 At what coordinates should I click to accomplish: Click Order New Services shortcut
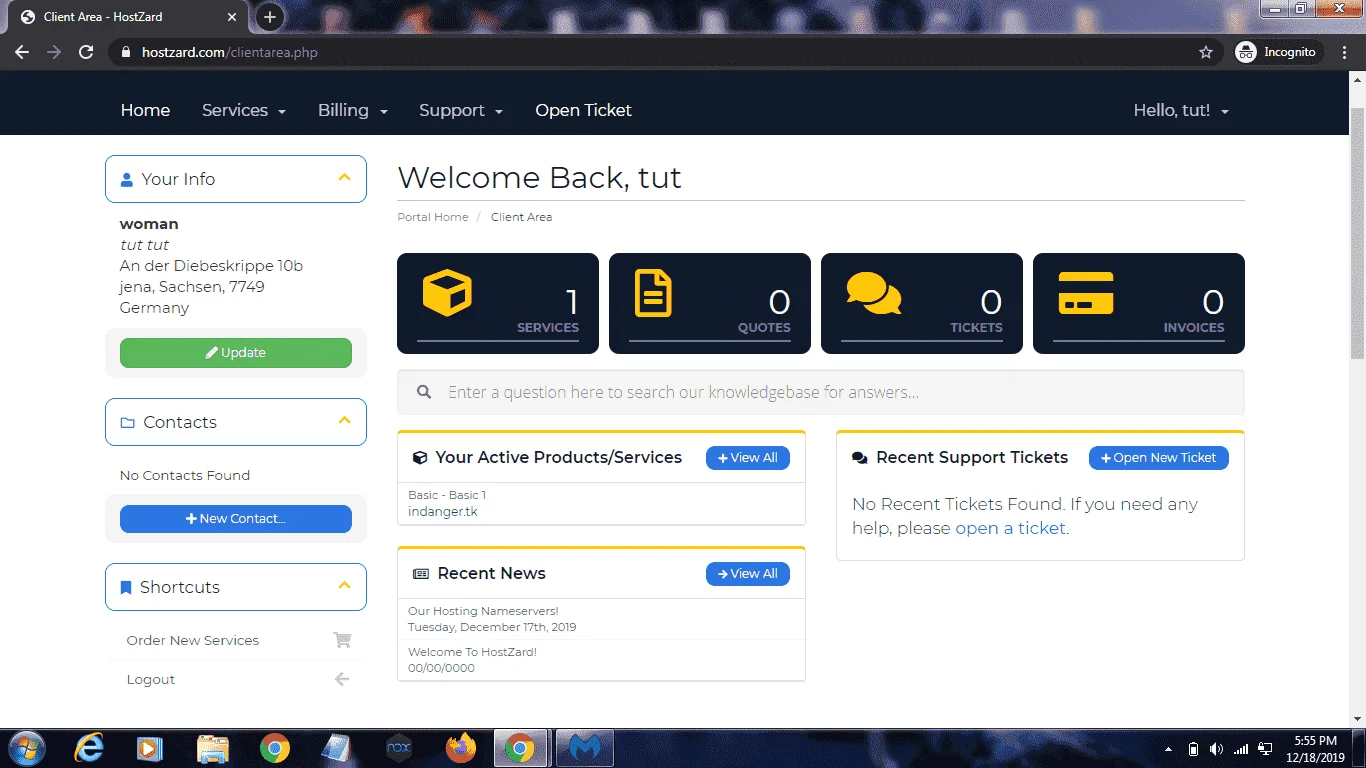(x=193, y=640)
